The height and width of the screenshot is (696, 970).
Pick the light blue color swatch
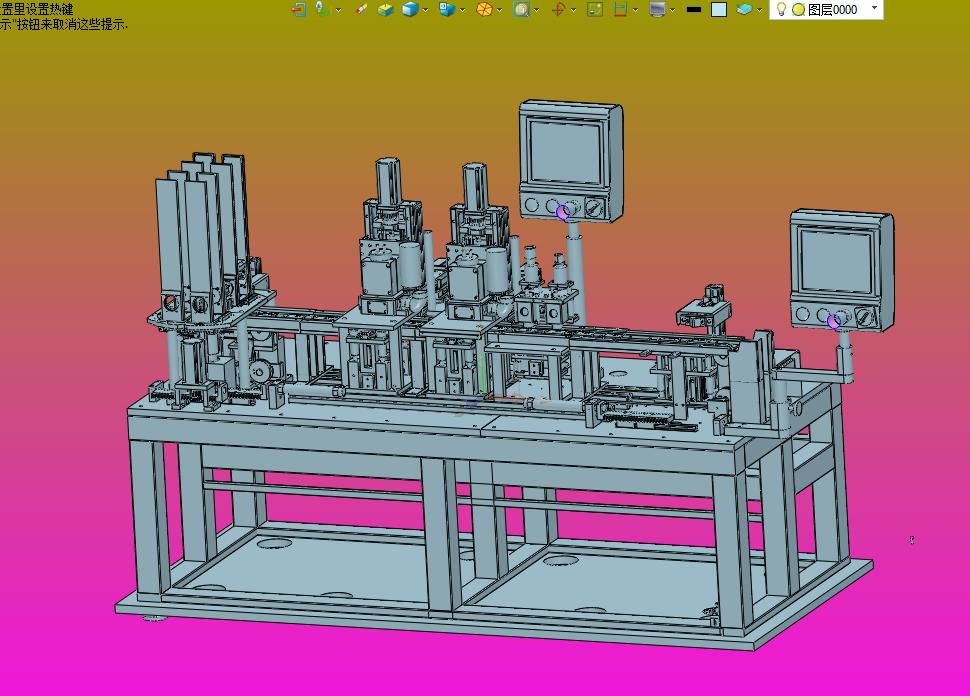tap(719, 9)
